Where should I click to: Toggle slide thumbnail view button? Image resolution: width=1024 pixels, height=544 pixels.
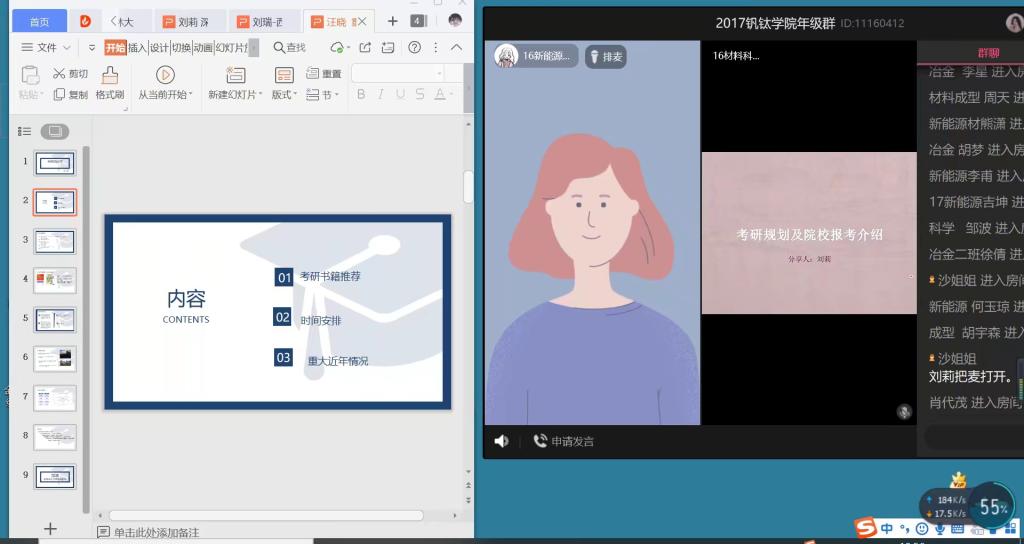55,131
